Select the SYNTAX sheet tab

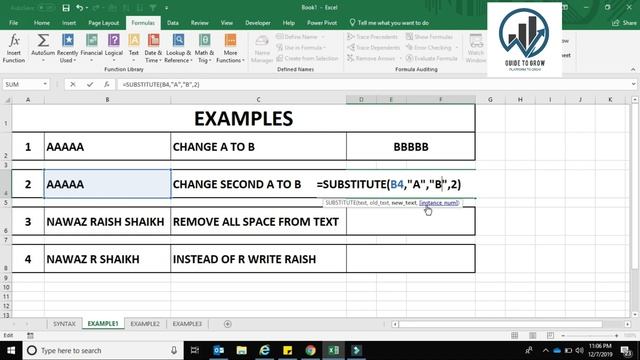[x=64, y=324]
